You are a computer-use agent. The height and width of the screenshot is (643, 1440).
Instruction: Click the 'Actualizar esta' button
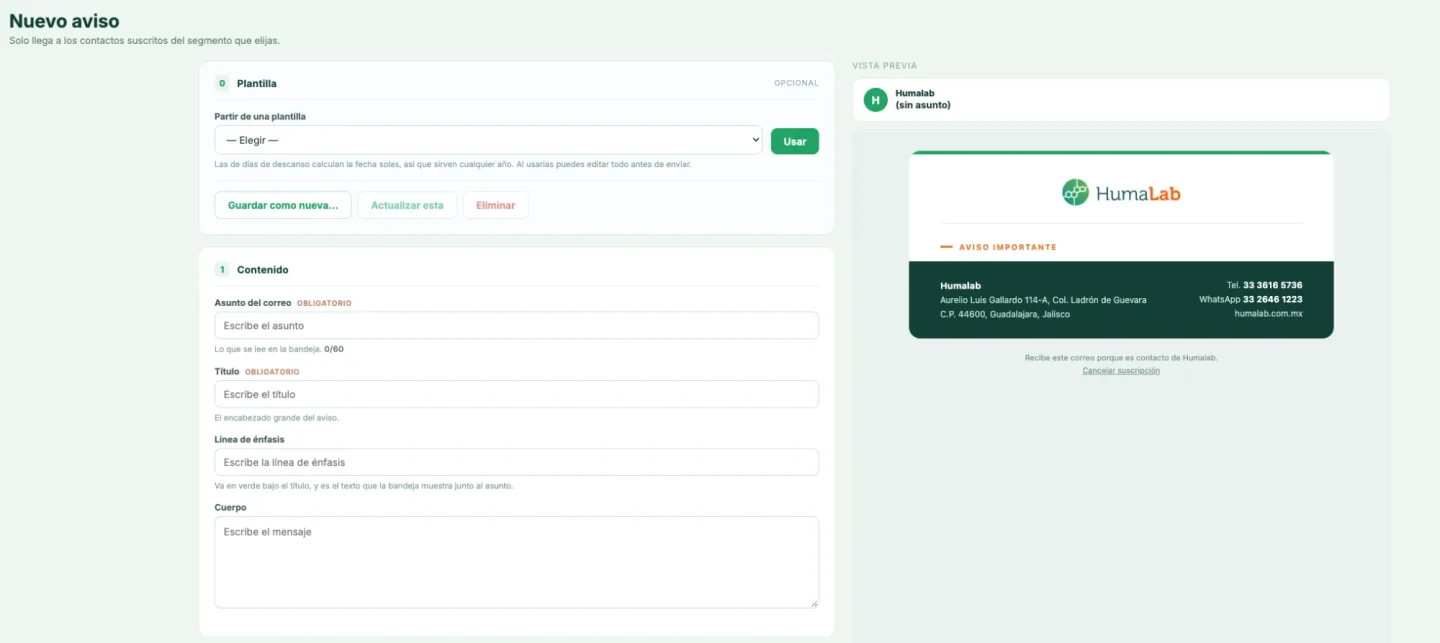pos(407,205)
